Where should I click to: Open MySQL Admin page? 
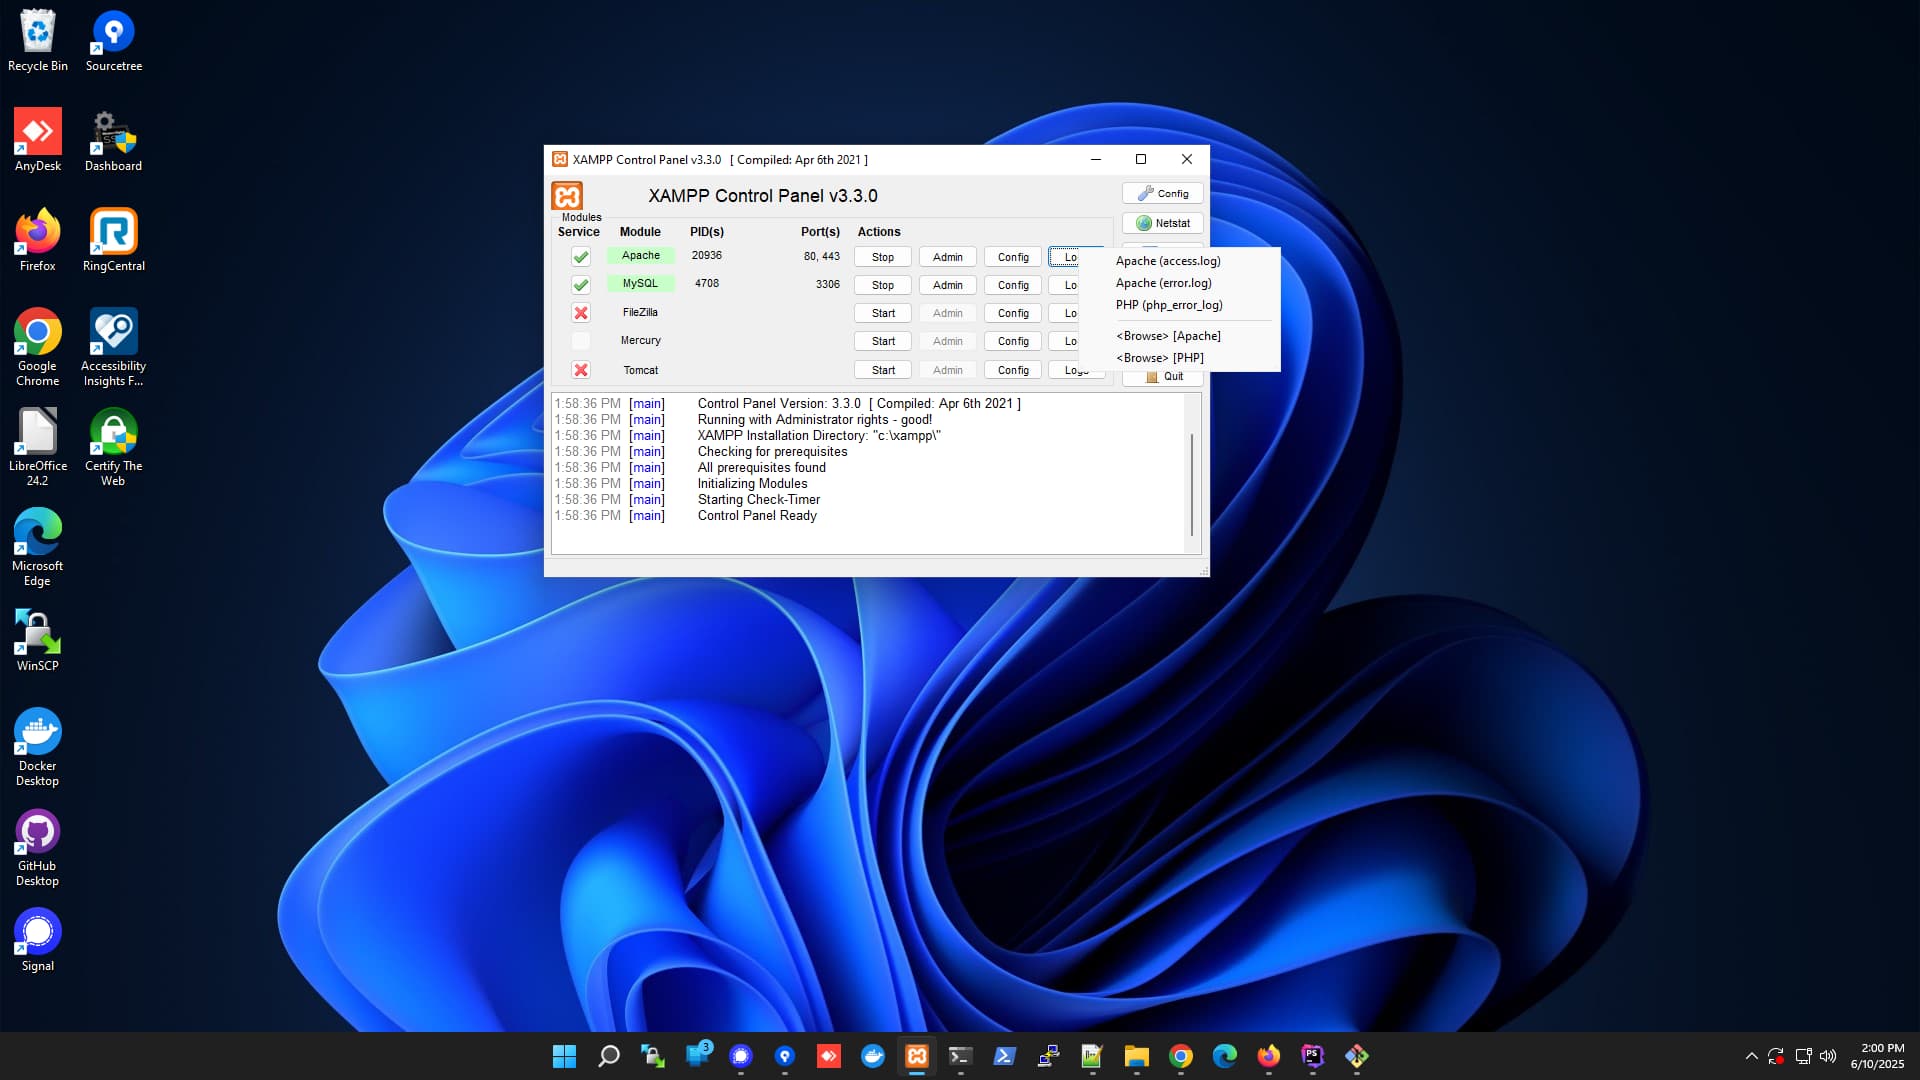pos(948,285)
